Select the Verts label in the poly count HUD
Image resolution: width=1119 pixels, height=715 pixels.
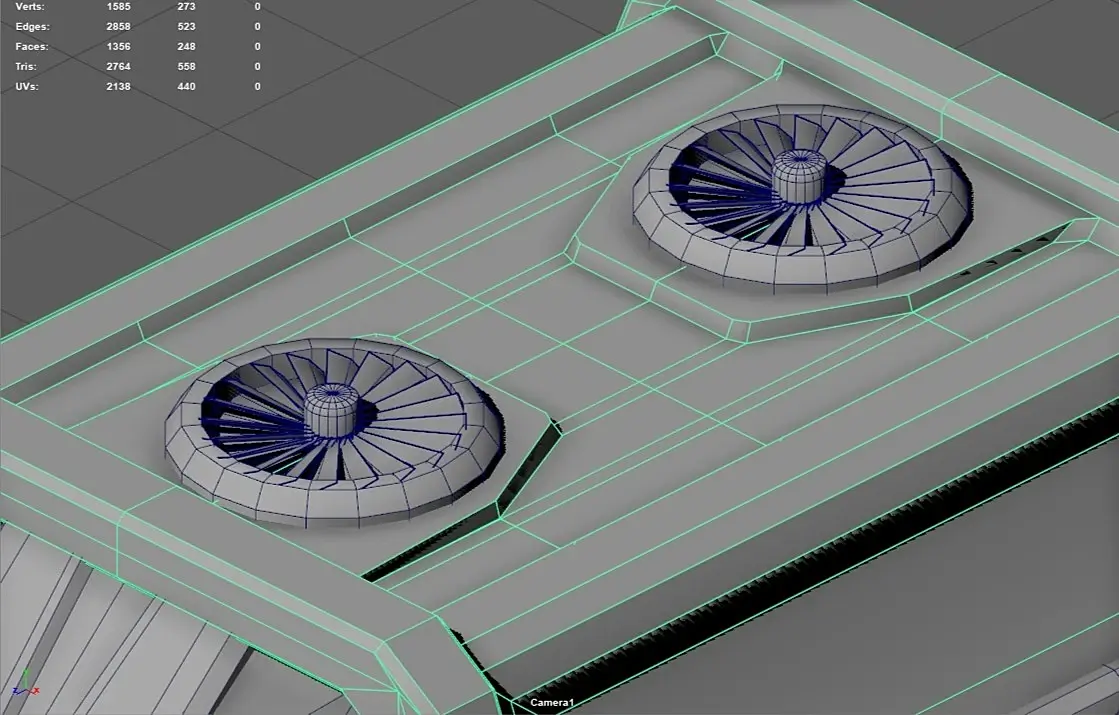pyautogui.click(x=30, y=6)
